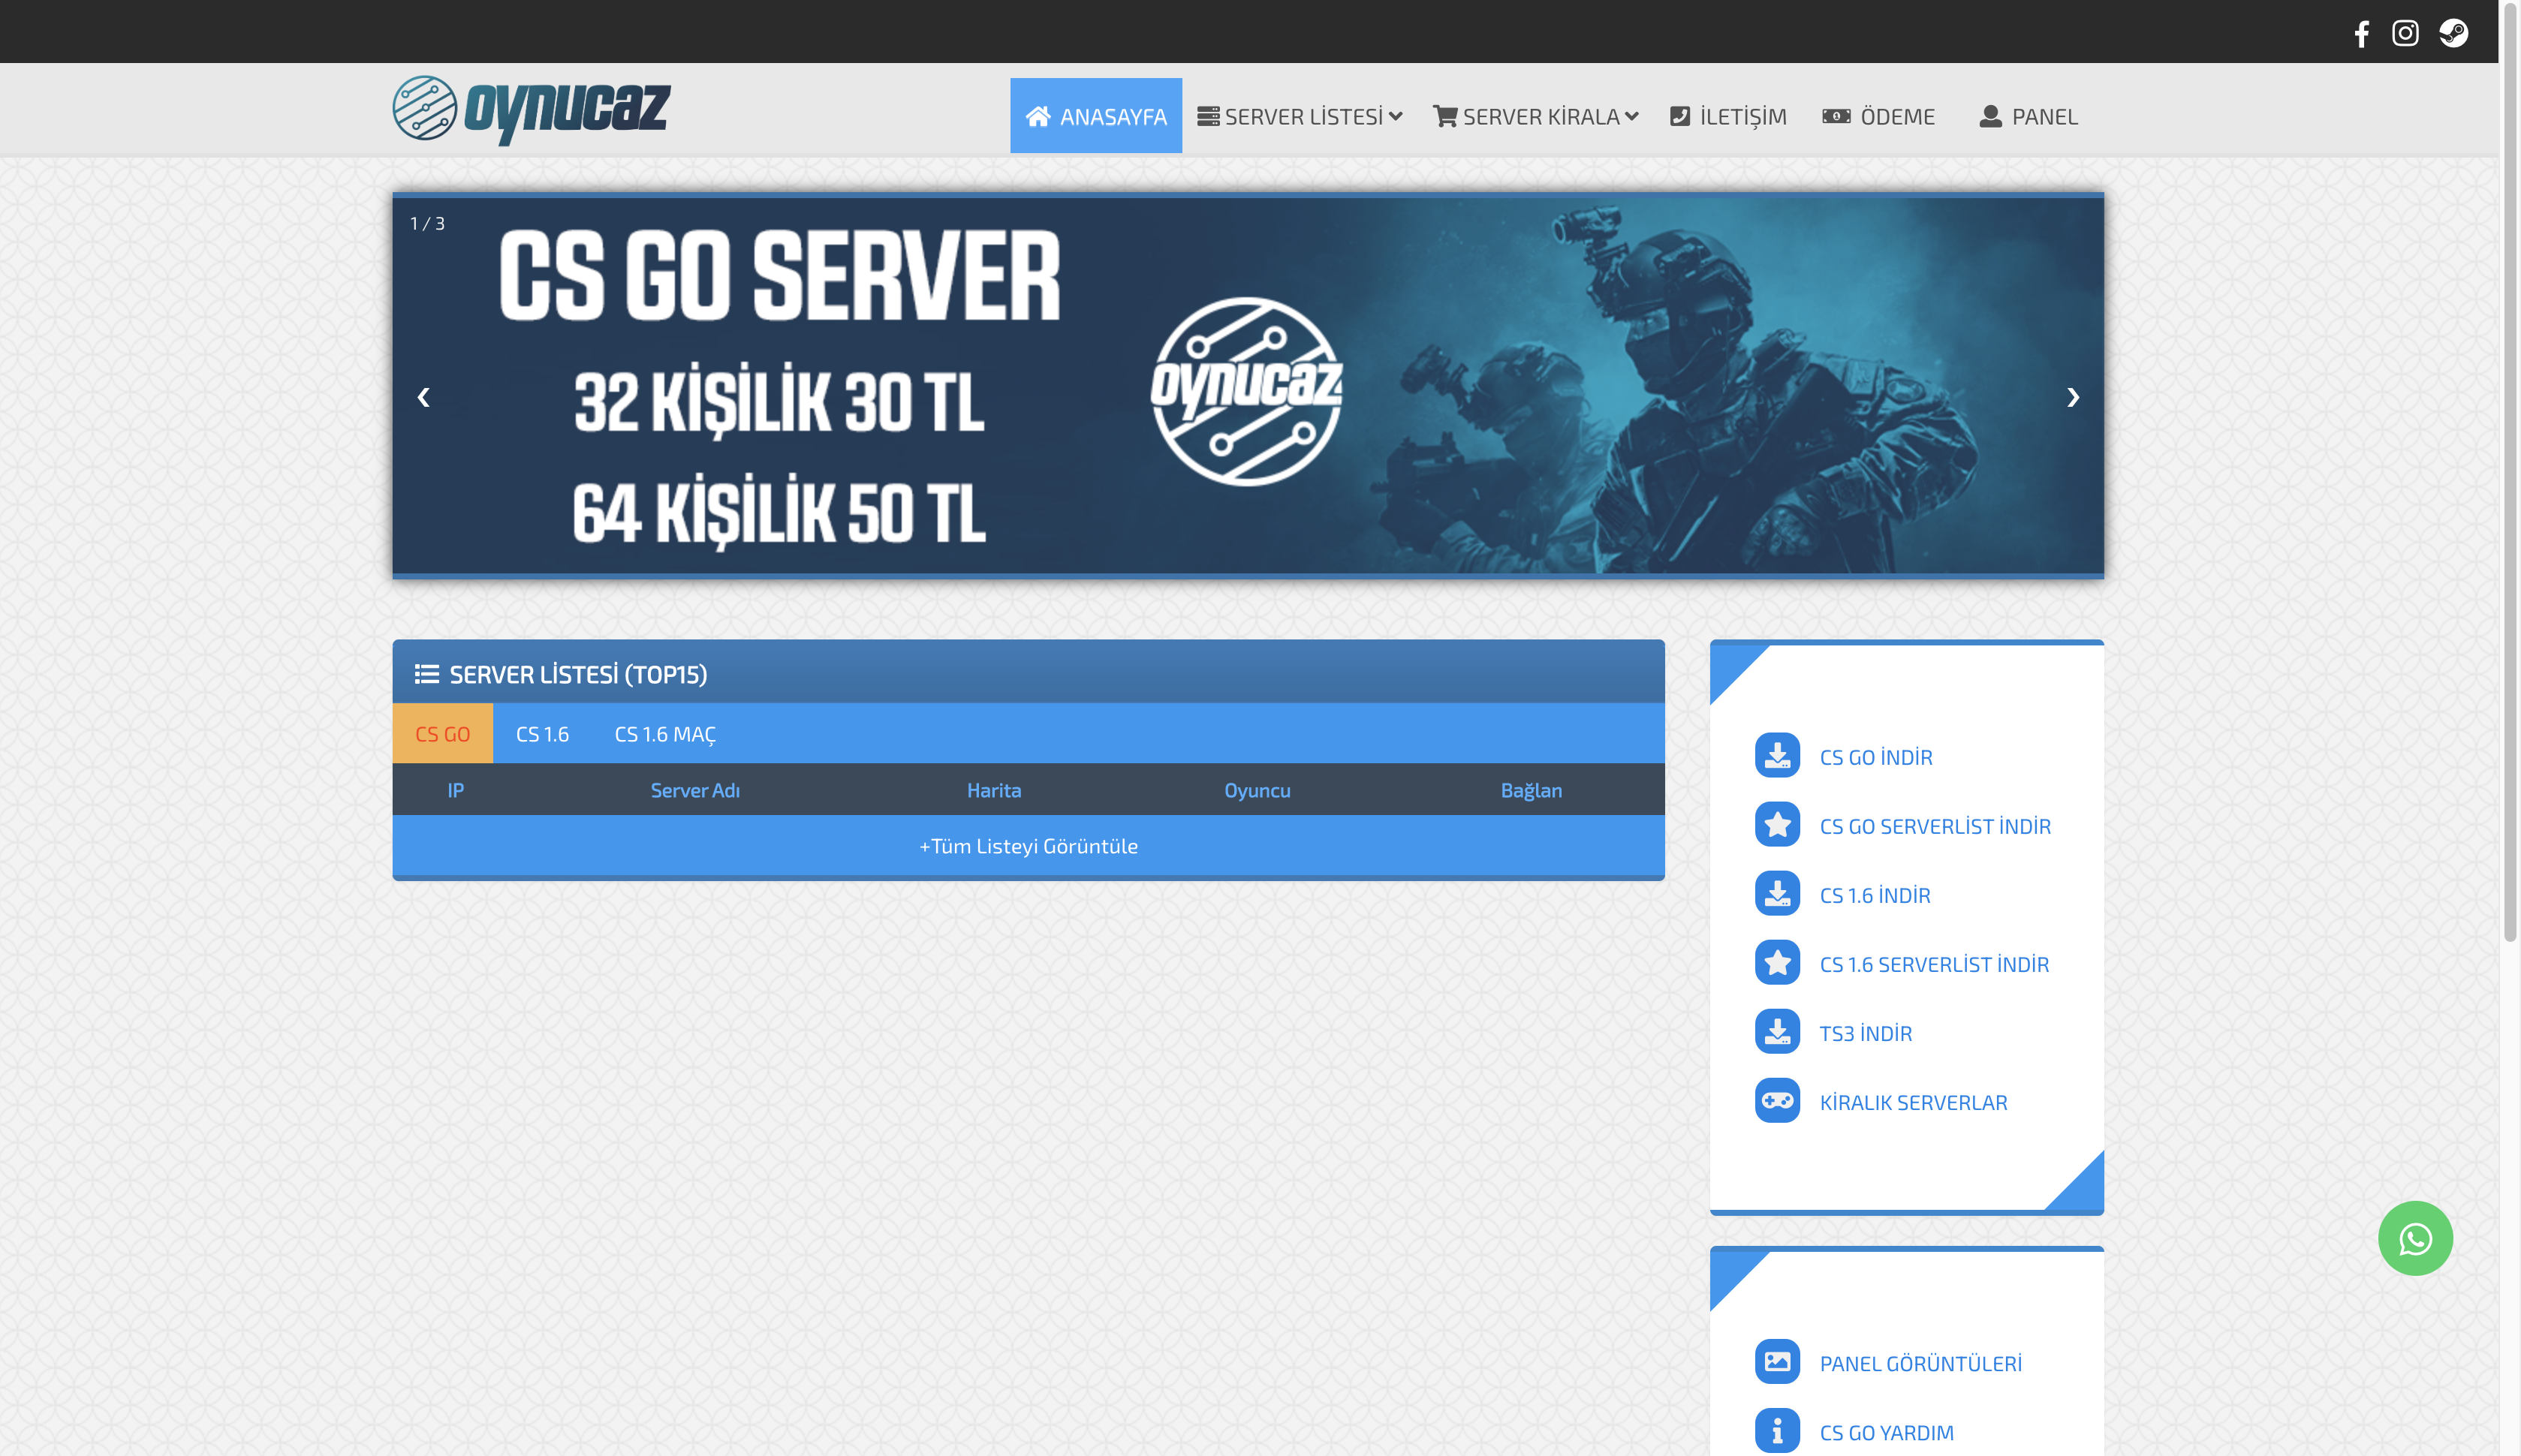Click the Harita column header
This screenshot has height=1456, width=2521.
994,790
